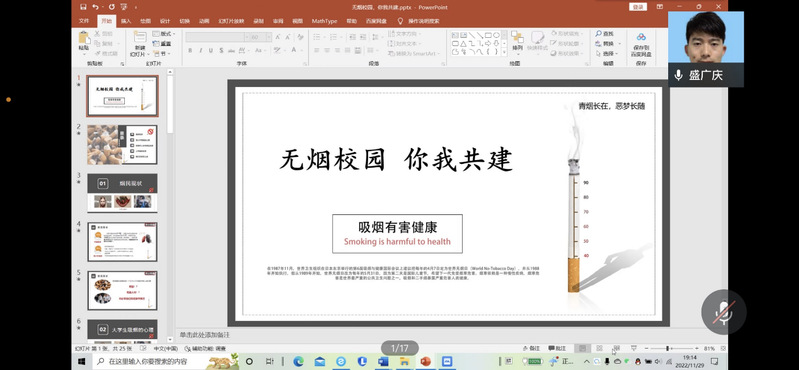Click the Arrange shapes icon
The height and width of the screenshot is (370, 799).
pyautogui.click(x=517, y=40)
